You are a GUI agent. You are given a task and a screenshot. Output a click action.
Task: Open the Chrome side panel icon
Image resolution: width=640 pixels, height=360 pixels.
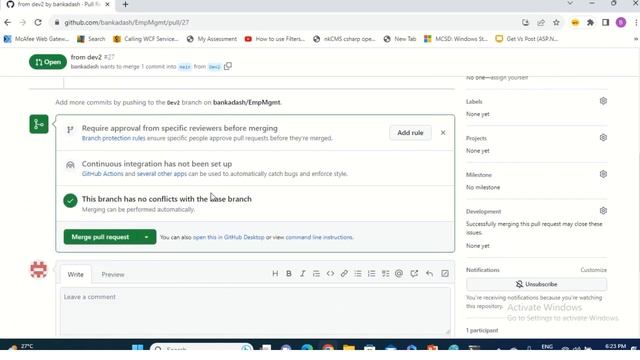click(x=605, y=22)
